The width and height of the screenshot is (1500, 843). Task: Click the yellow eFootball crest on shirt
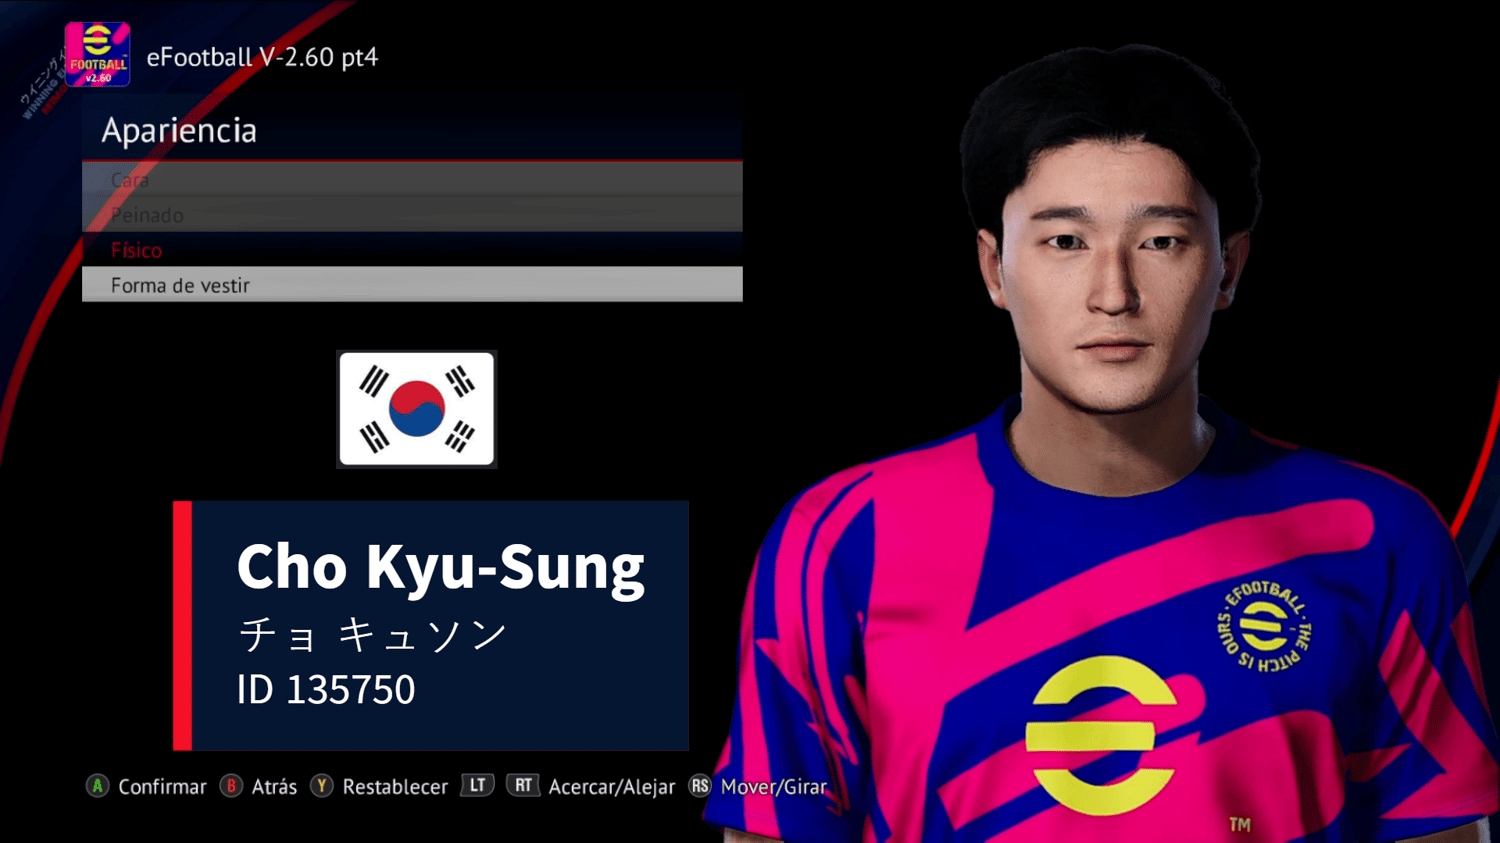[1263, 627]
